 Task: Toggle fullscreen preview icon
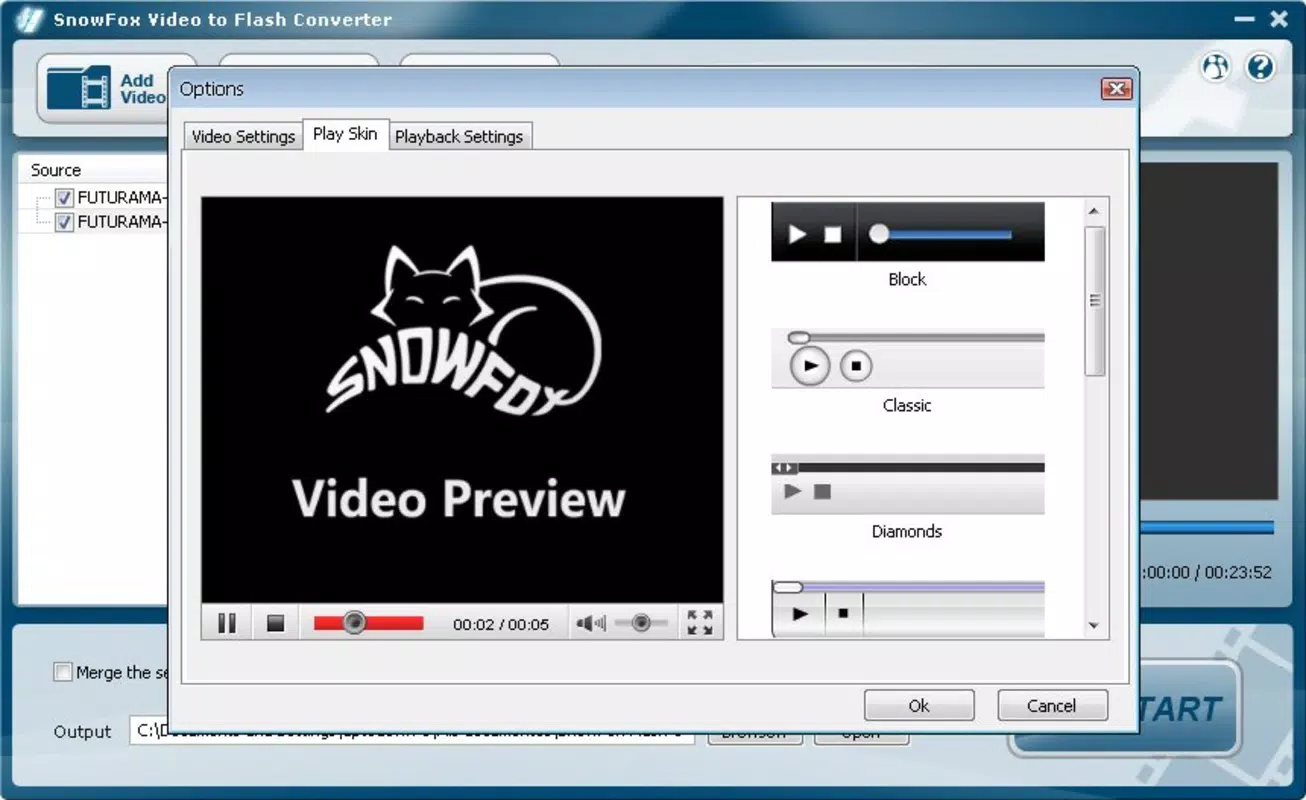[x=700, y=623]
